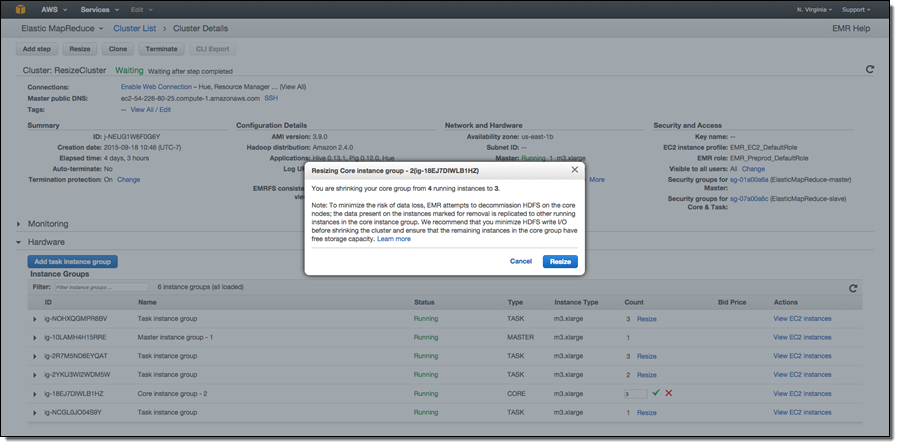
Task: Click Cancel in the resize dialog
Action: coord(520,261)
